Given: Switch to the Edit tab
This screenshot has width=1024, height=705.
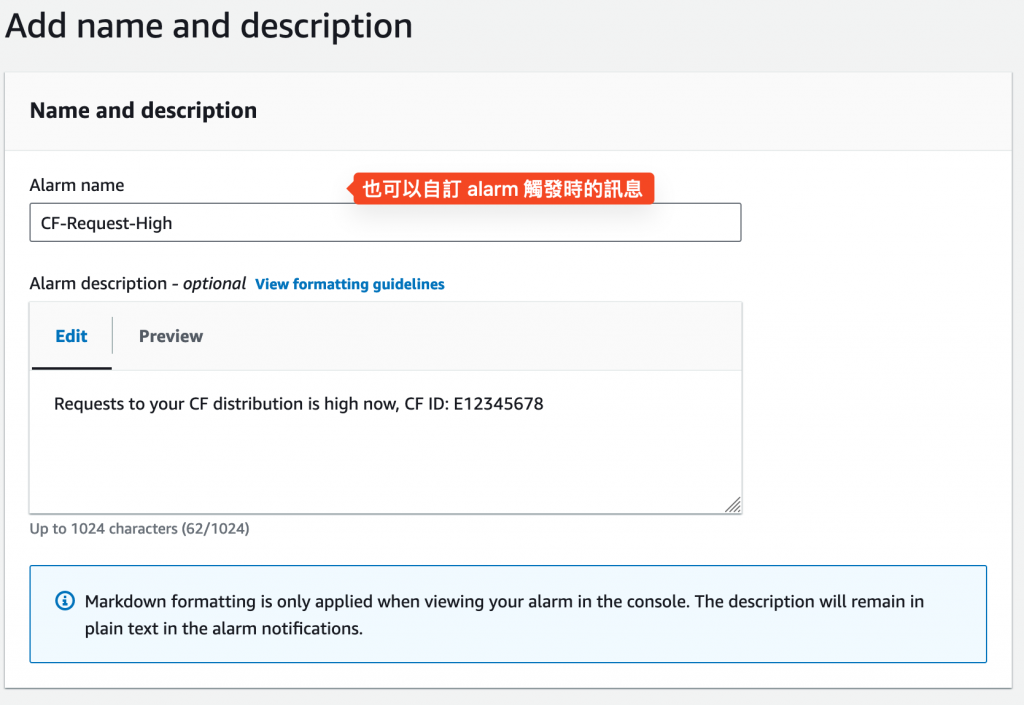Looking at the screenshot, I should click(x=71, y=336).
